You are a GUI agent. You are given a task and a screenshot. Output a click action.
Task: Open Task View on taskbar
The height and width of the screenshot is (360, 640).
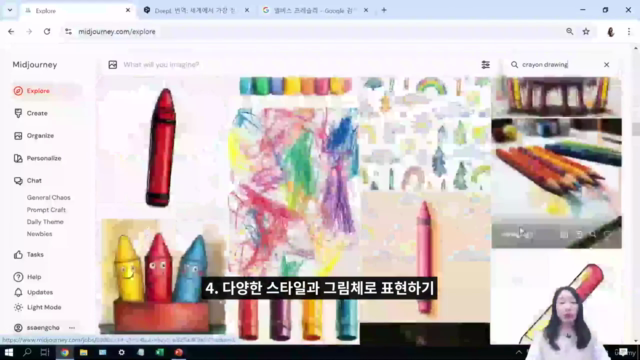pos(45,352)
